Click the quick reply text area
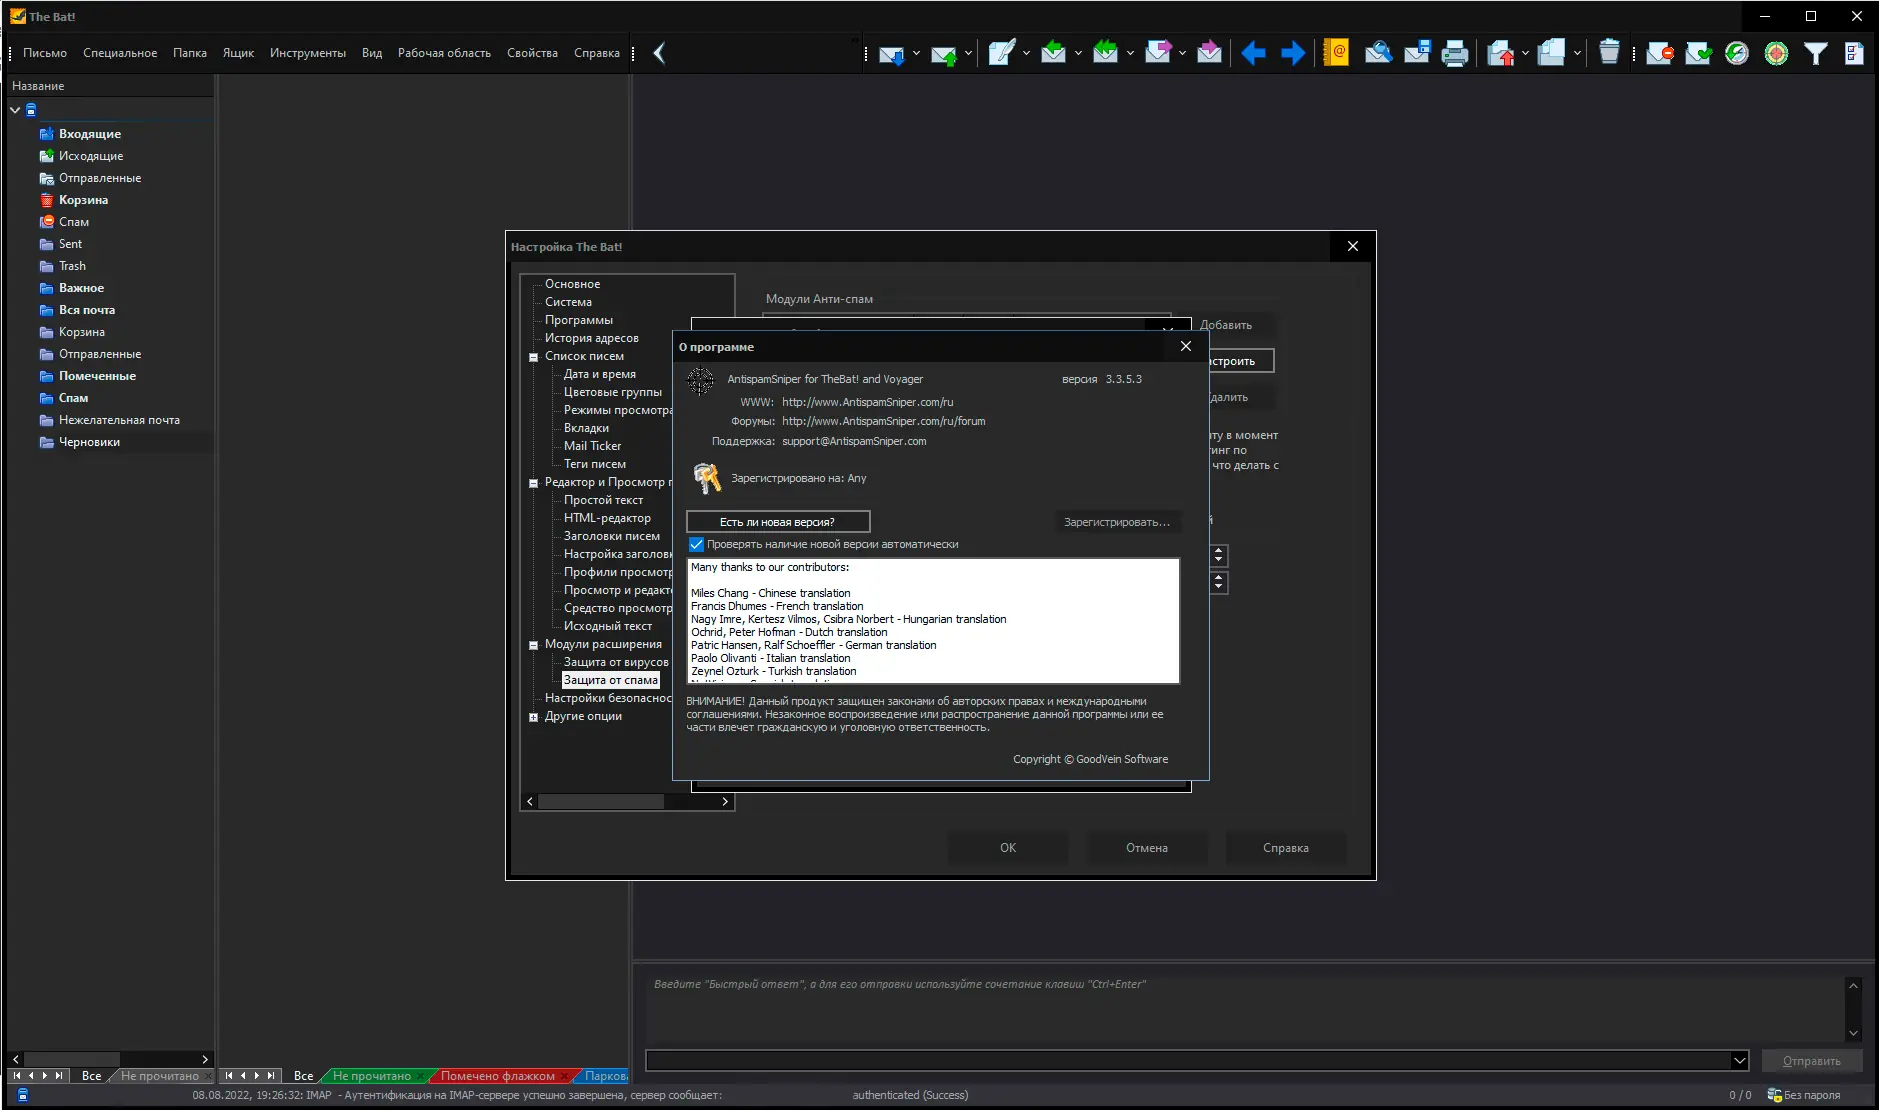The image size is (1879, 1110). click(x=1244, y=1008)
